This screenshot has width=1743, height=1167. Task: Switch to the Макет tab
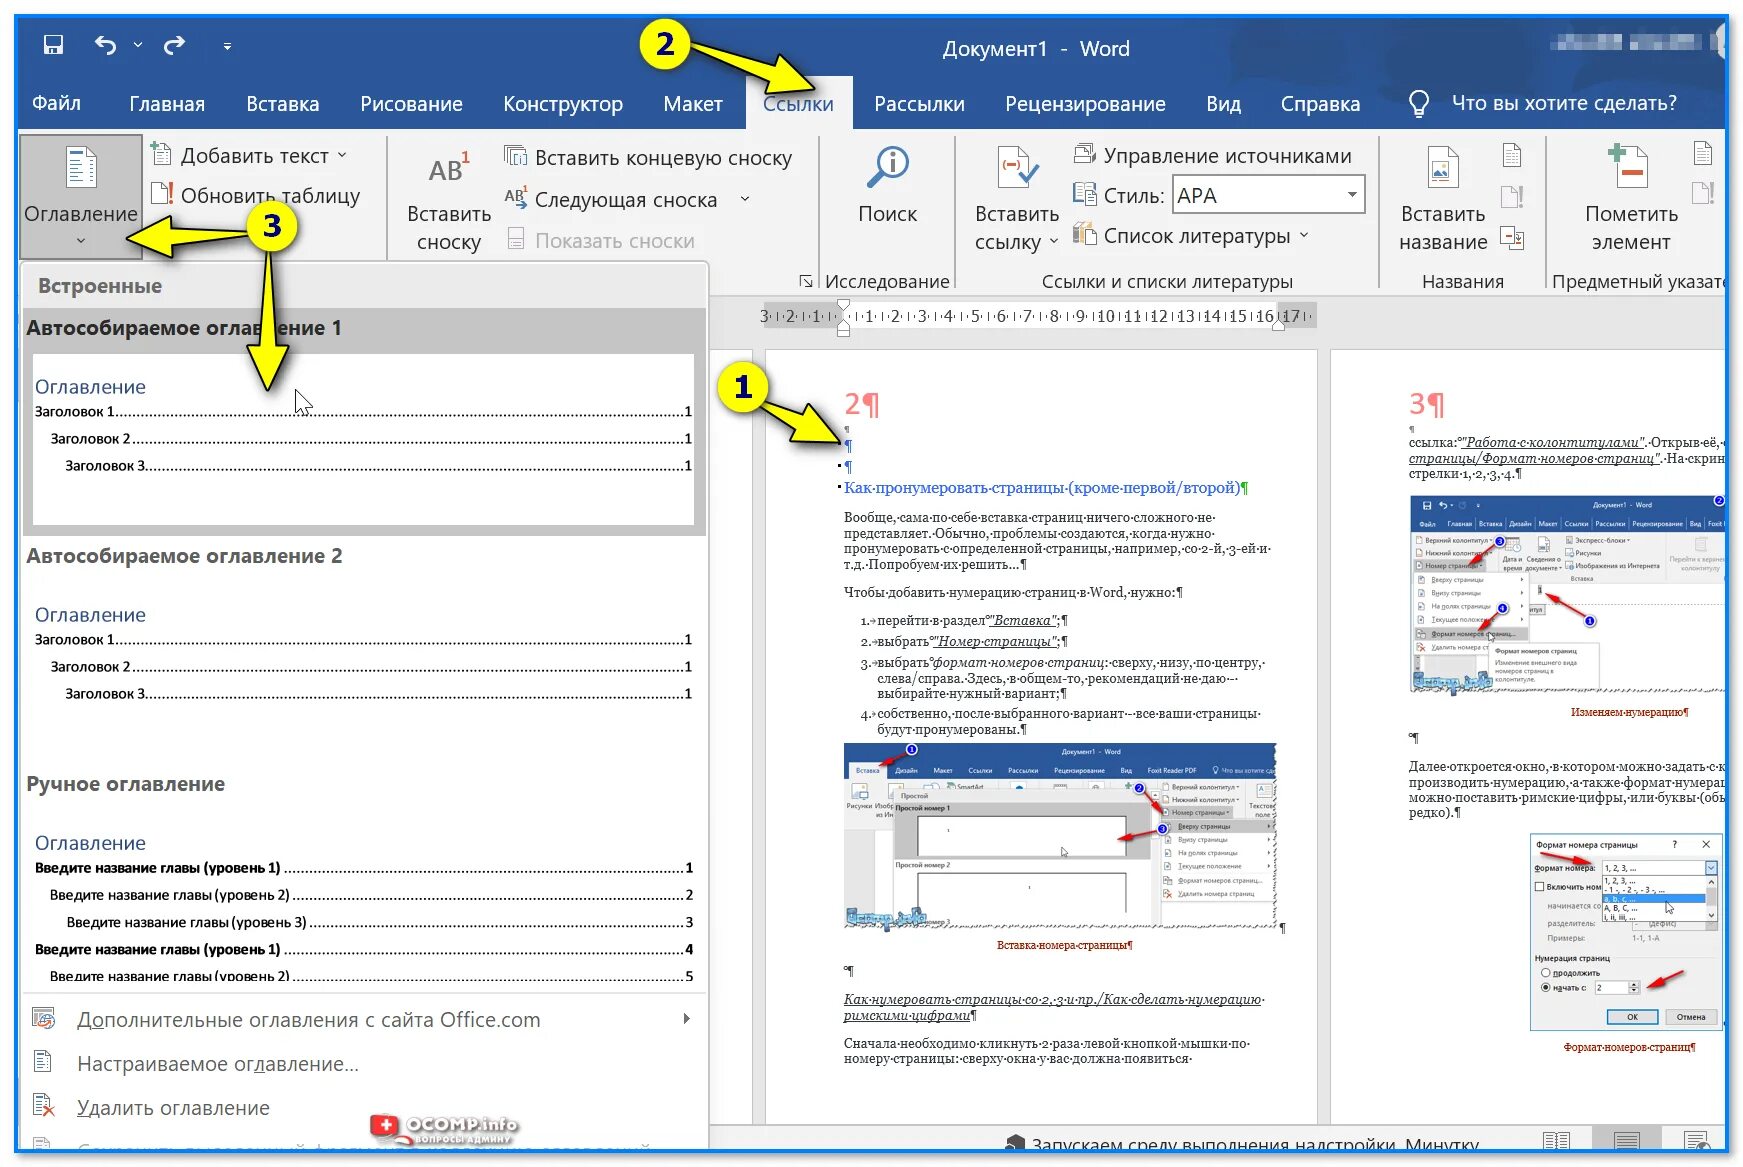click(693, 103)
